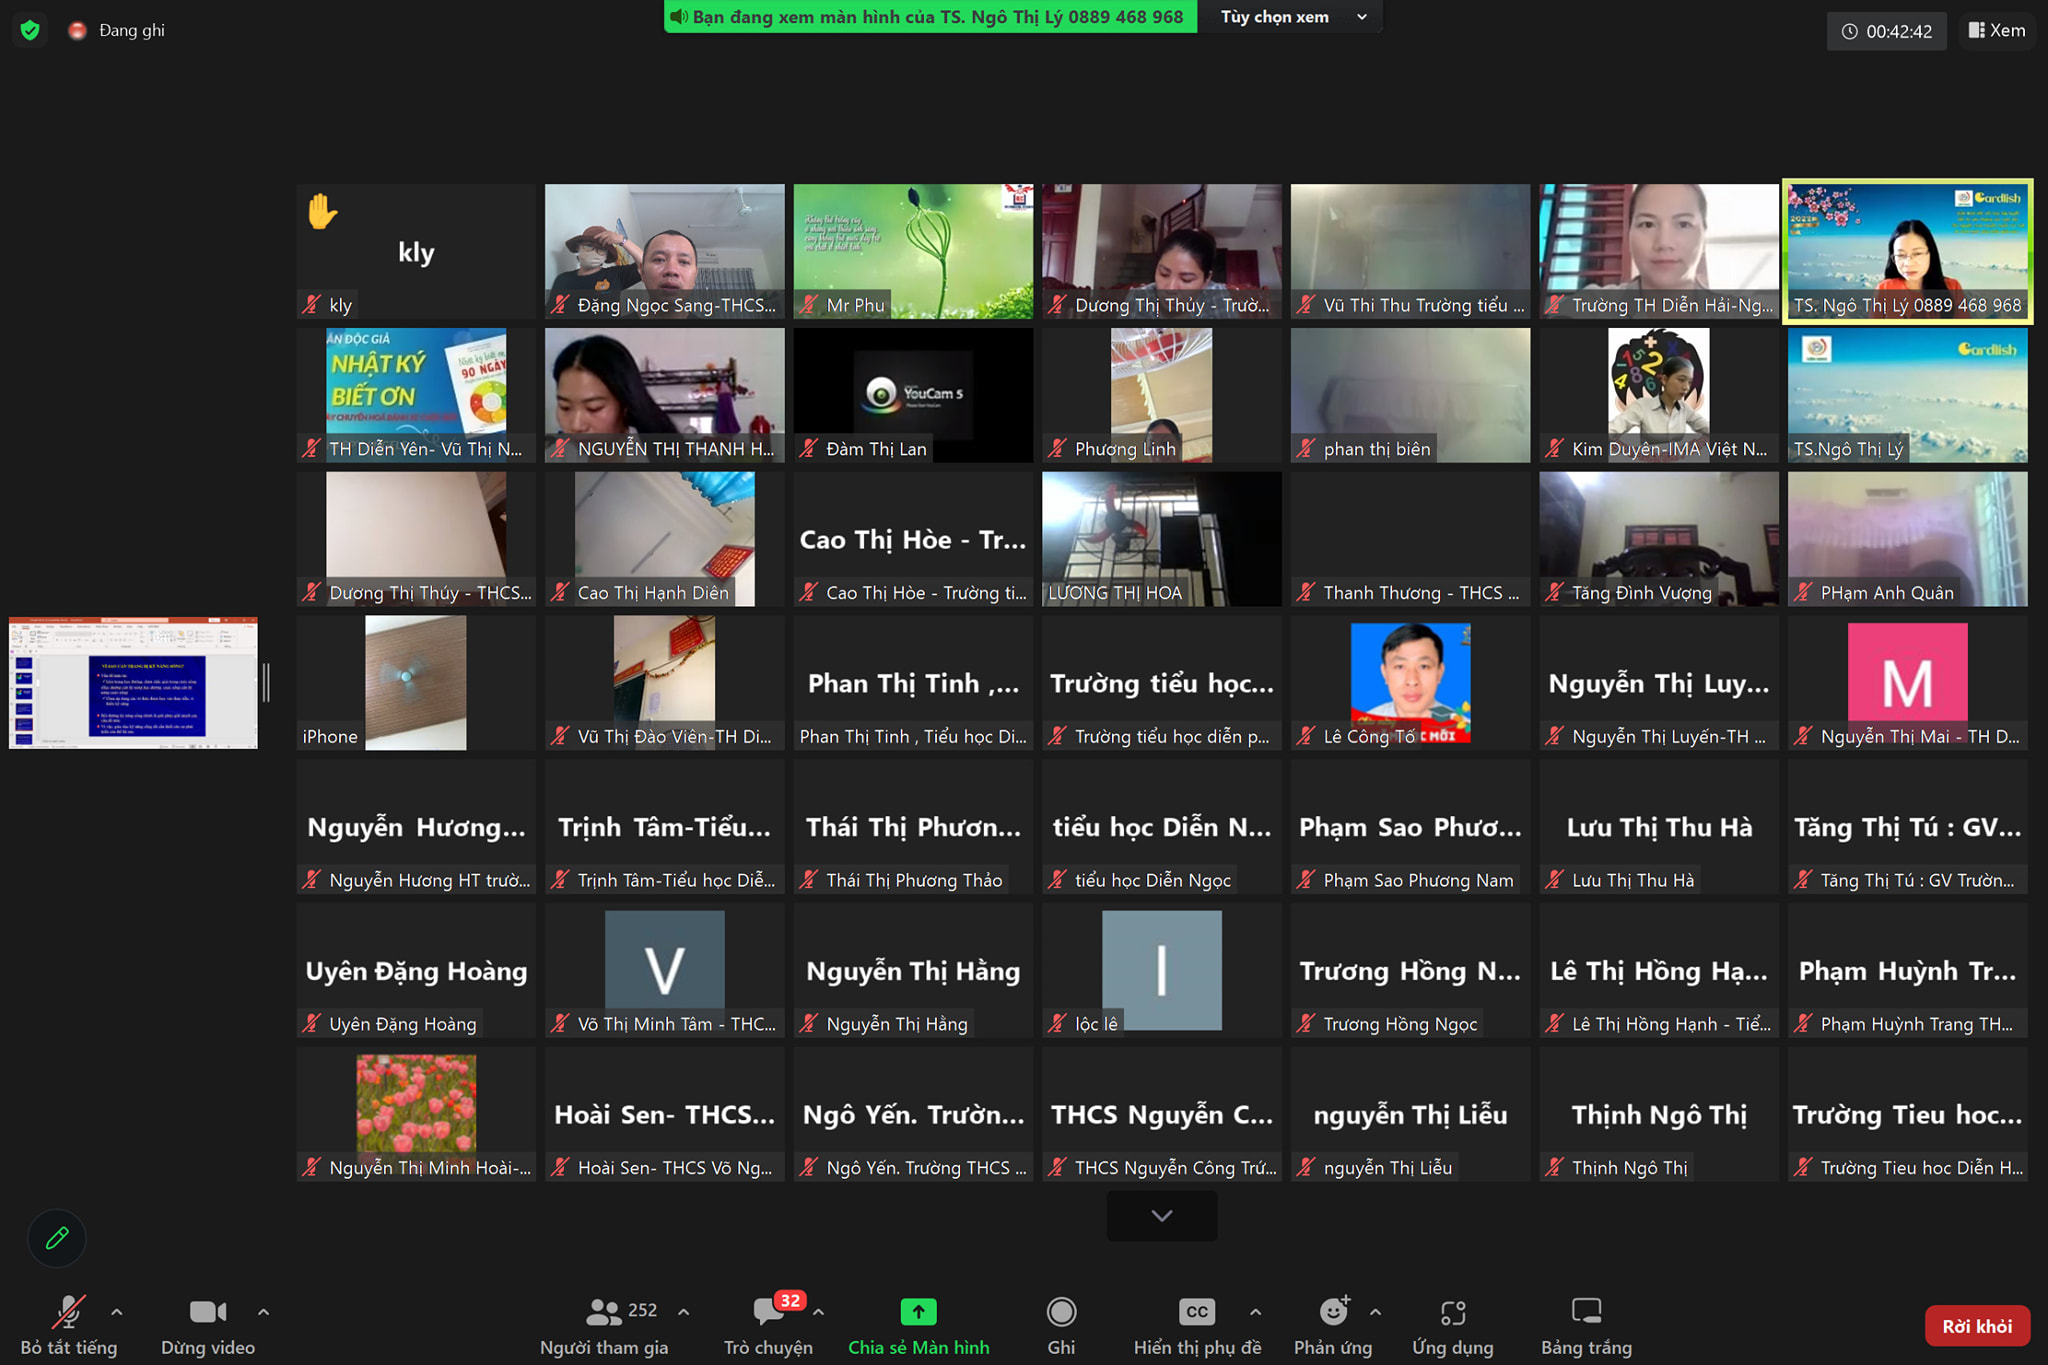Click muted mic icon on Lưu Thị Thu Hà
The width and height of the screenshot is (2048, 1365).
(1554, 880)
